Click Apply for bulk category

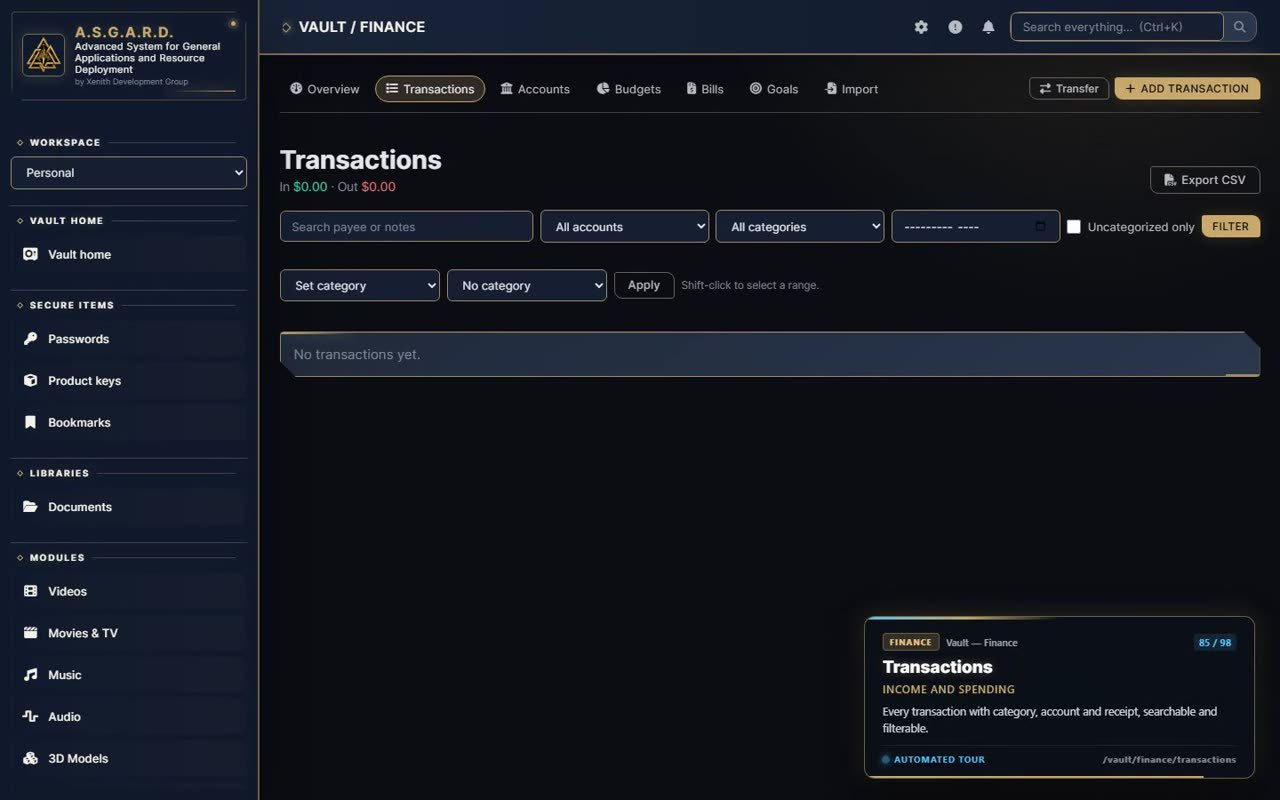(644, 285)
